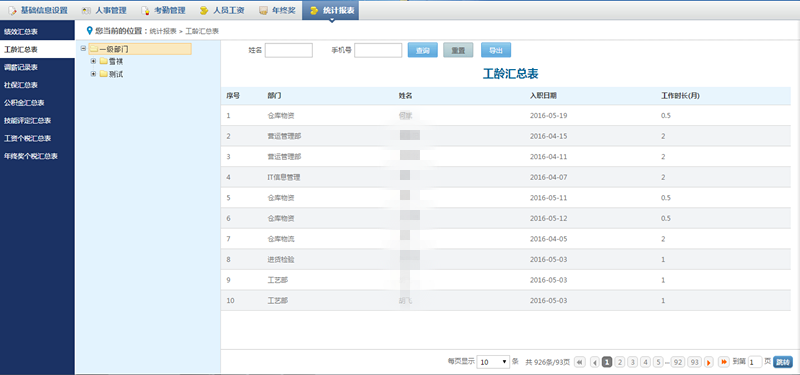
Task: Click the 测试 folder icon
Action: (104, 74)
